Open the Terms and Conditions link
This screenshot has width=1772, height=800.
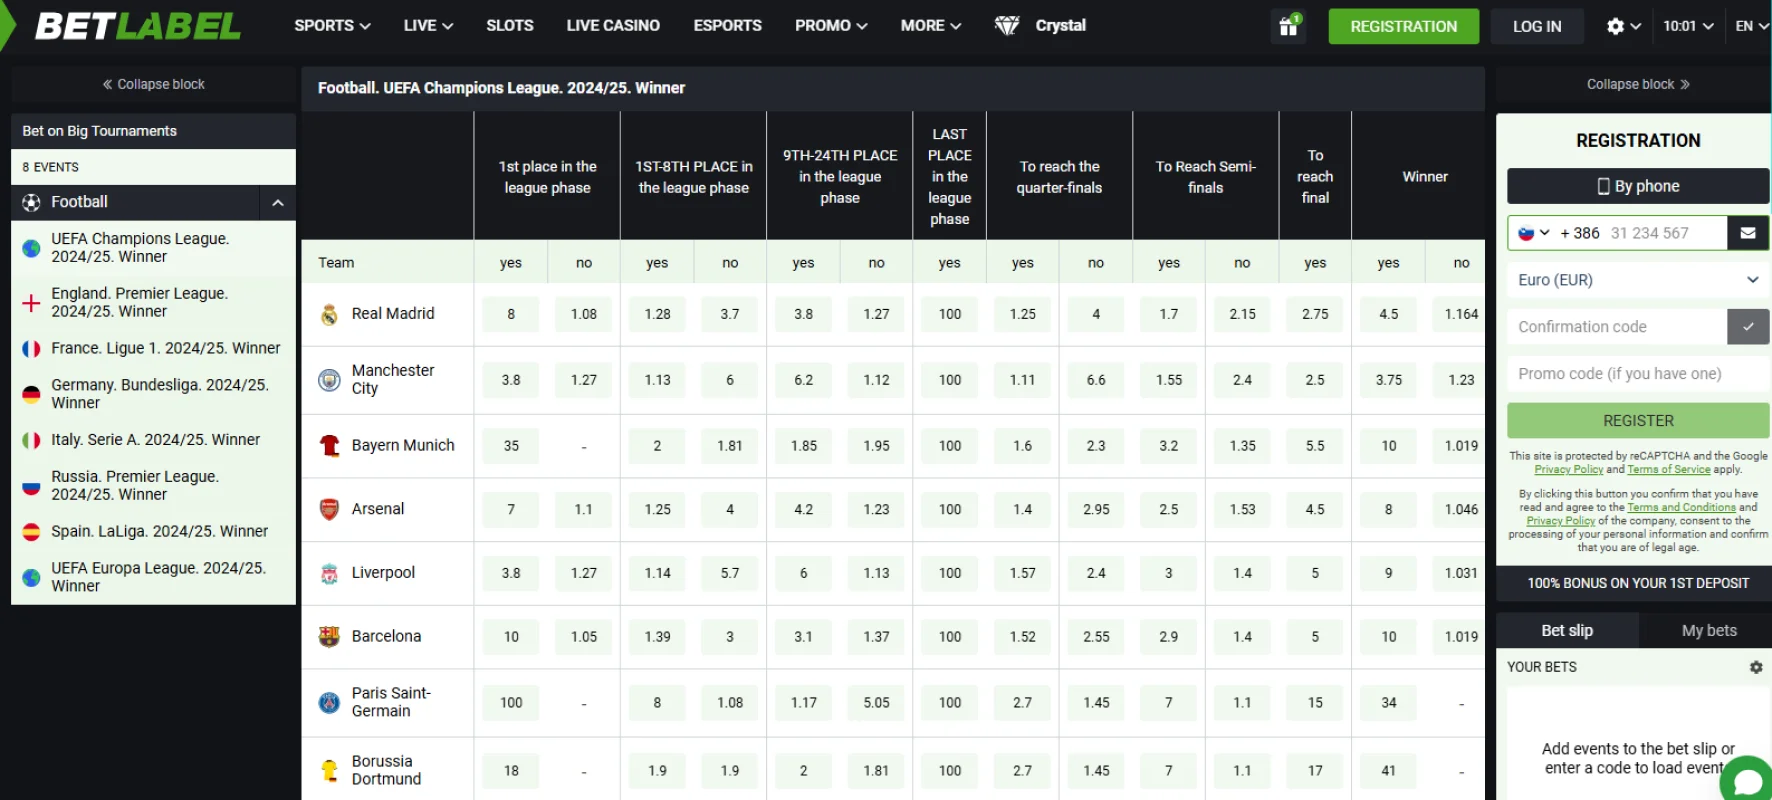click(1681, 507)
